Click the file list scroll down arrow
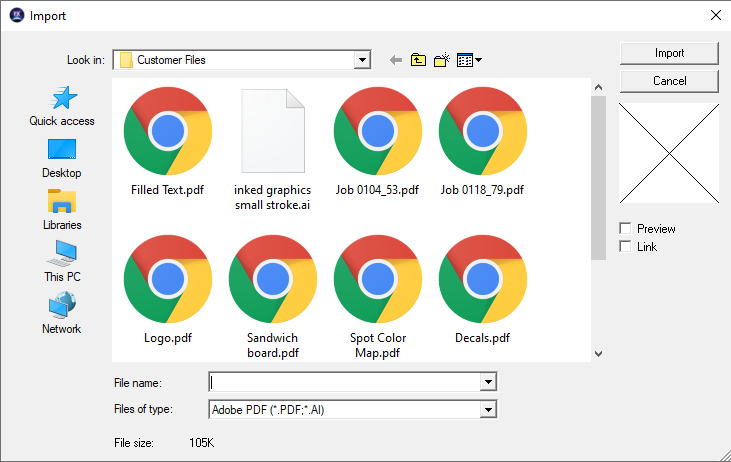This screenshot has width=731, height=462. coord(598,353)
